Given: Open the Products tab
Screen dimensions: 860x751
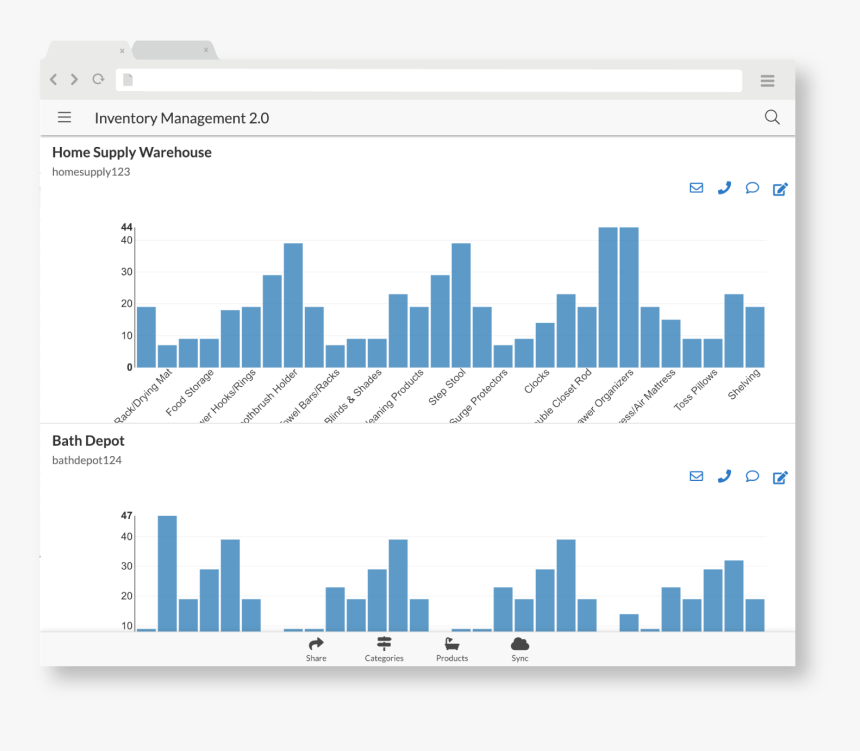Looking at the screenshot, I should pos(452,649).
